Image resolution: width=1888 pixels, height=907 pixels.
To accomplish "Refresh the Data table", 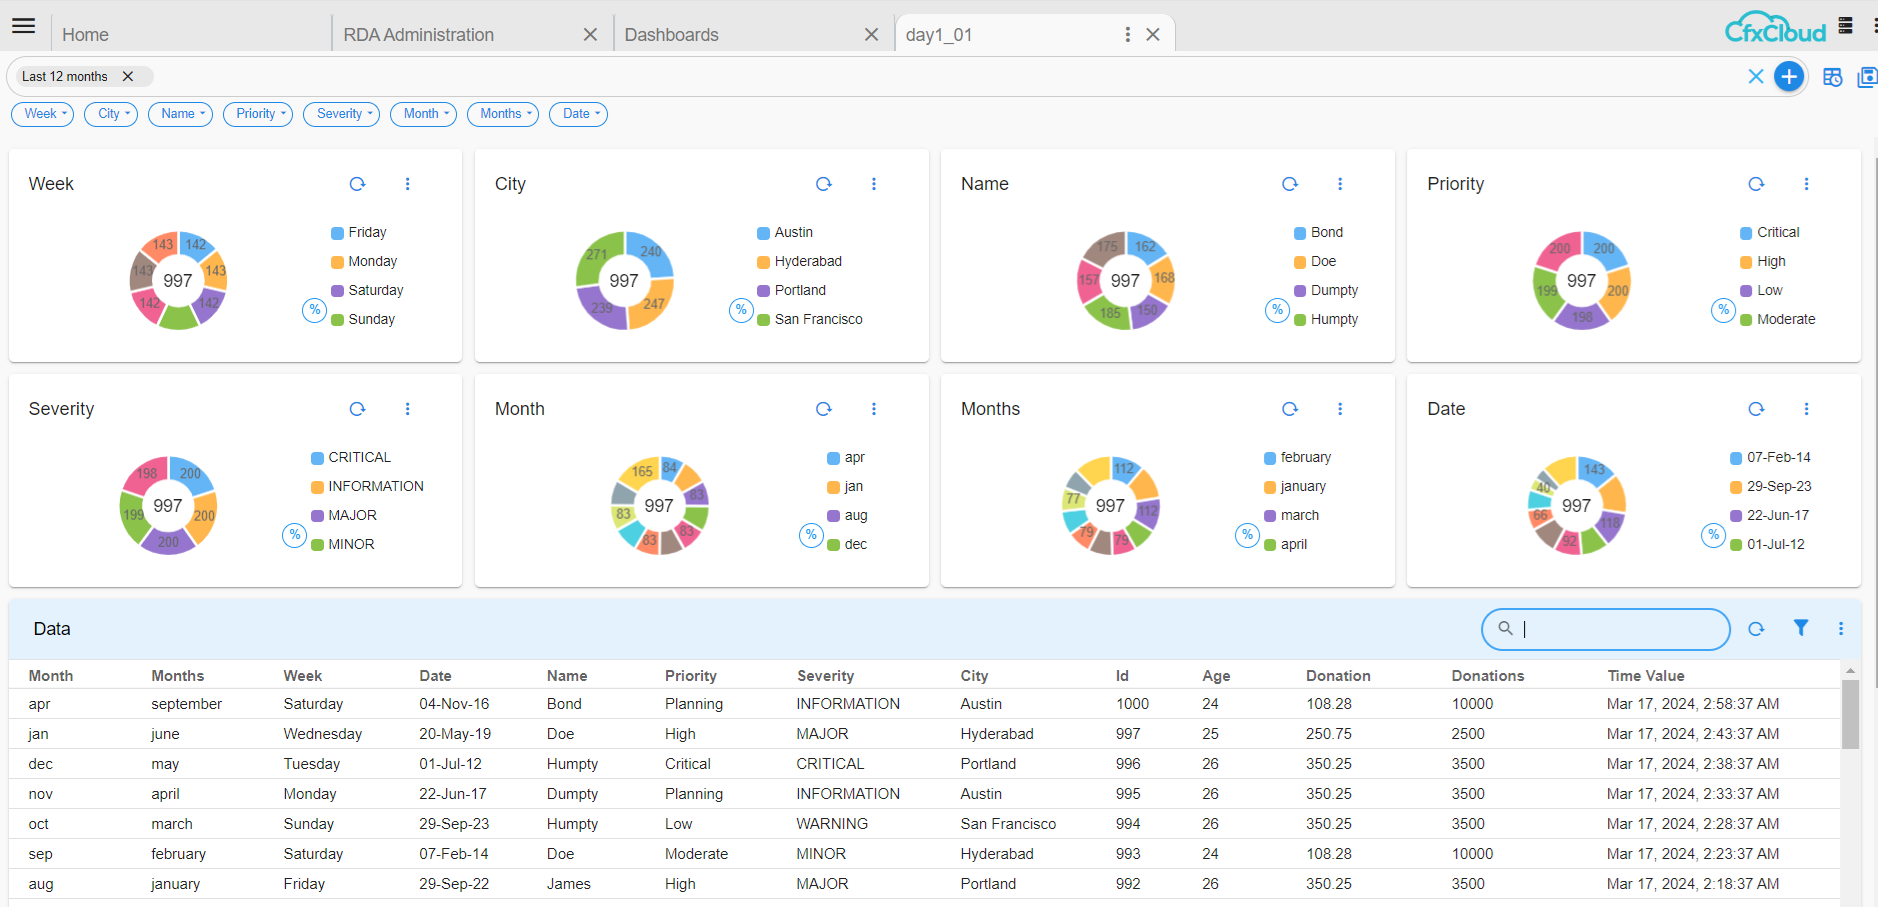I will pos(1755,629).
